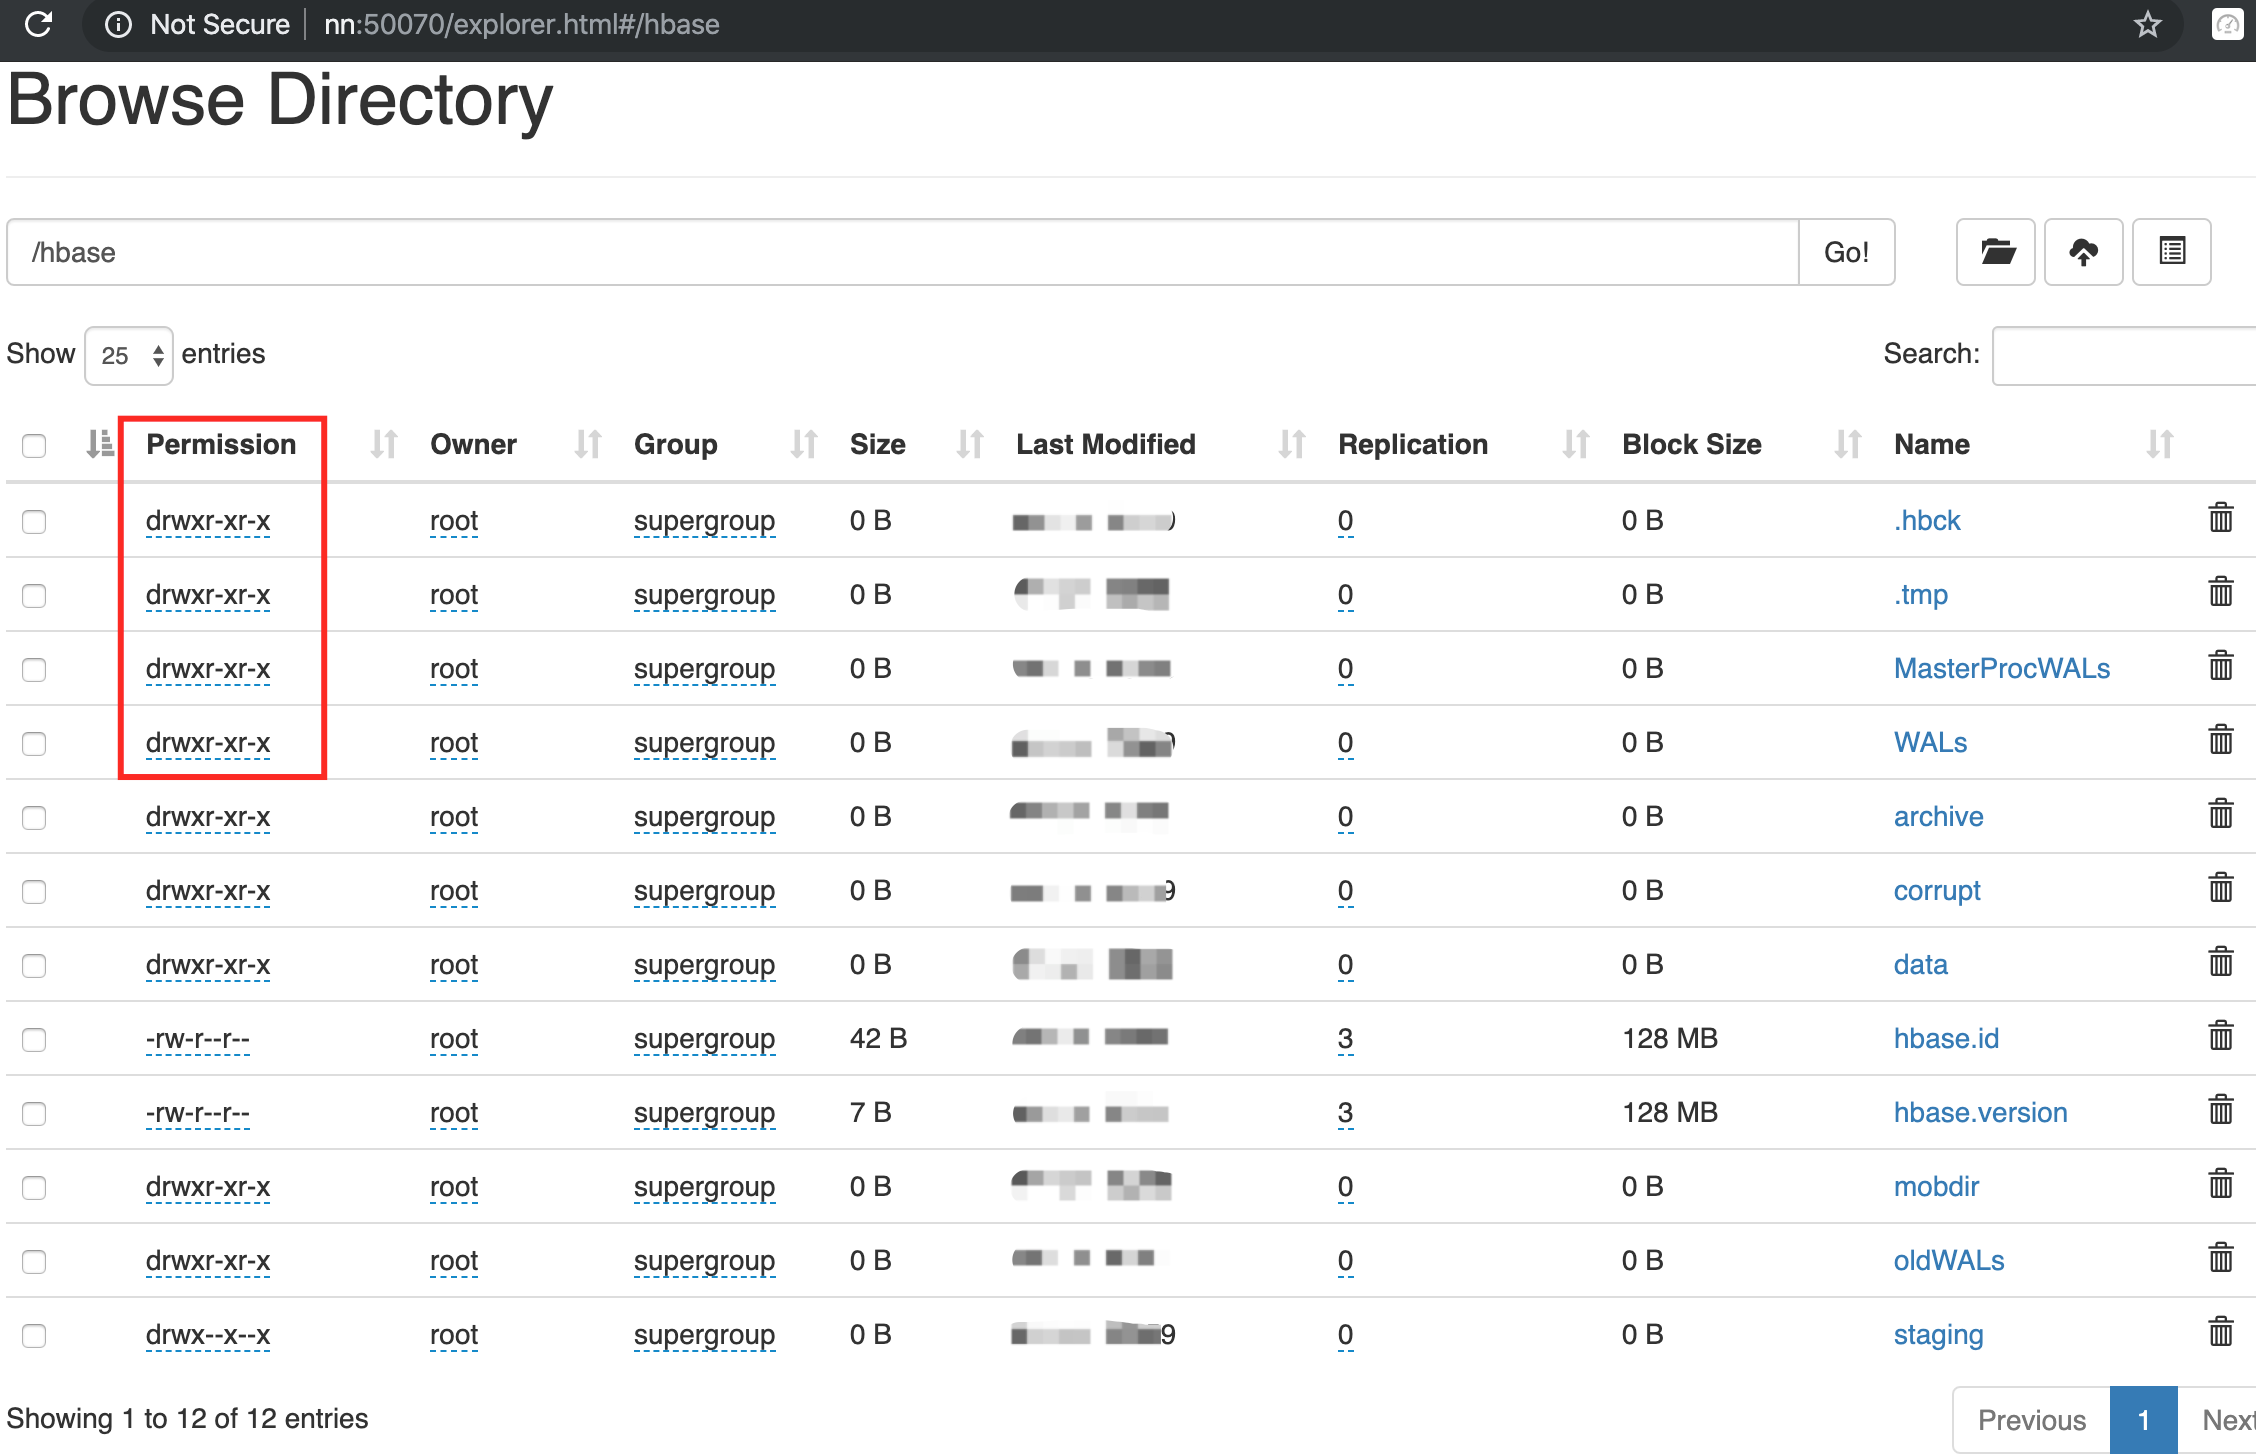Viewport: 2256px width, 1456px height.
Task: Click the first column sort-ascending icon
Action: pyautogui.click(x=100, y=443)
